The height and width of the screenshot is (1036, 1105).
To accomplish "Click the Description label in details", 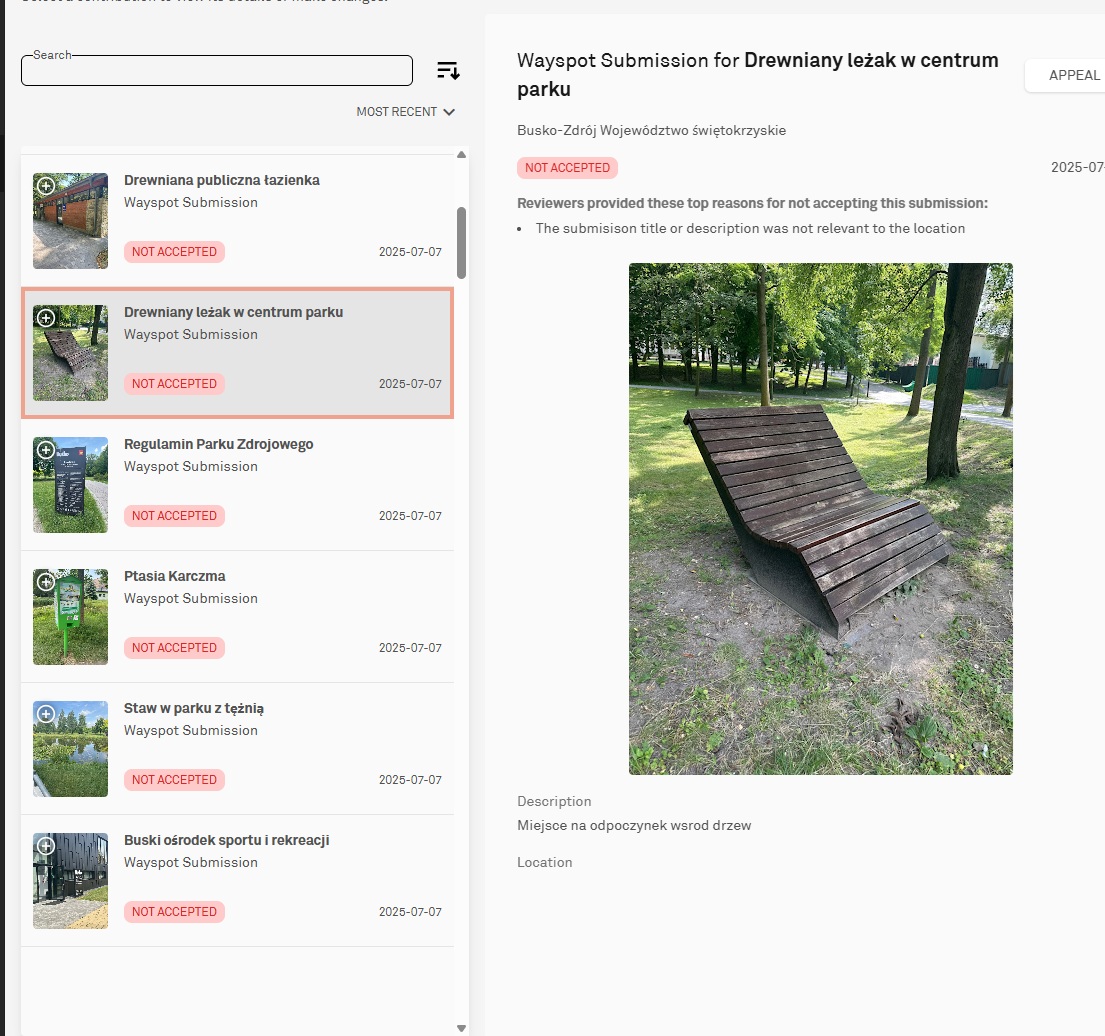I will tap(554, 801).
